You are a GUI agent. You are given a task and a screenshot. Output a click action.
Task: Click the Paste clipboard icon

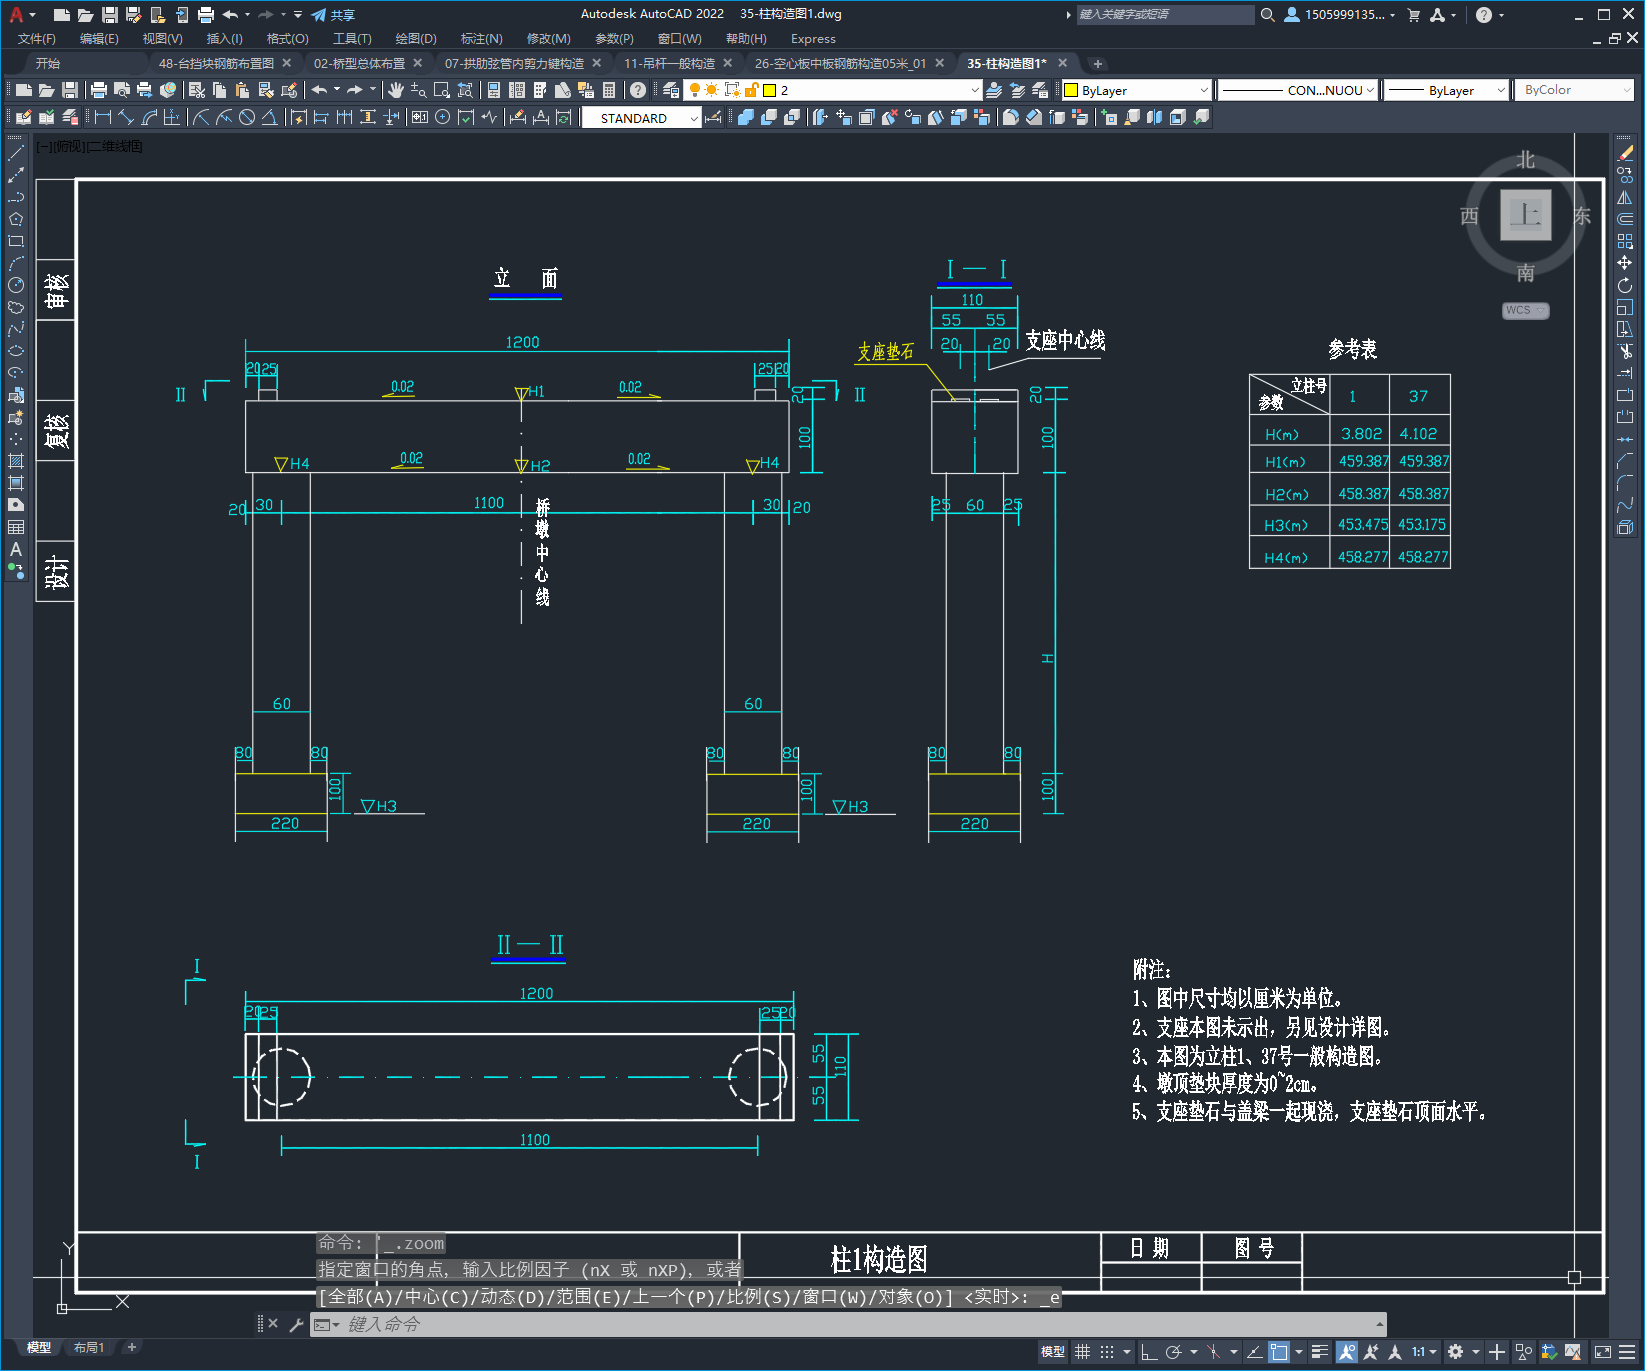point(242,90)
